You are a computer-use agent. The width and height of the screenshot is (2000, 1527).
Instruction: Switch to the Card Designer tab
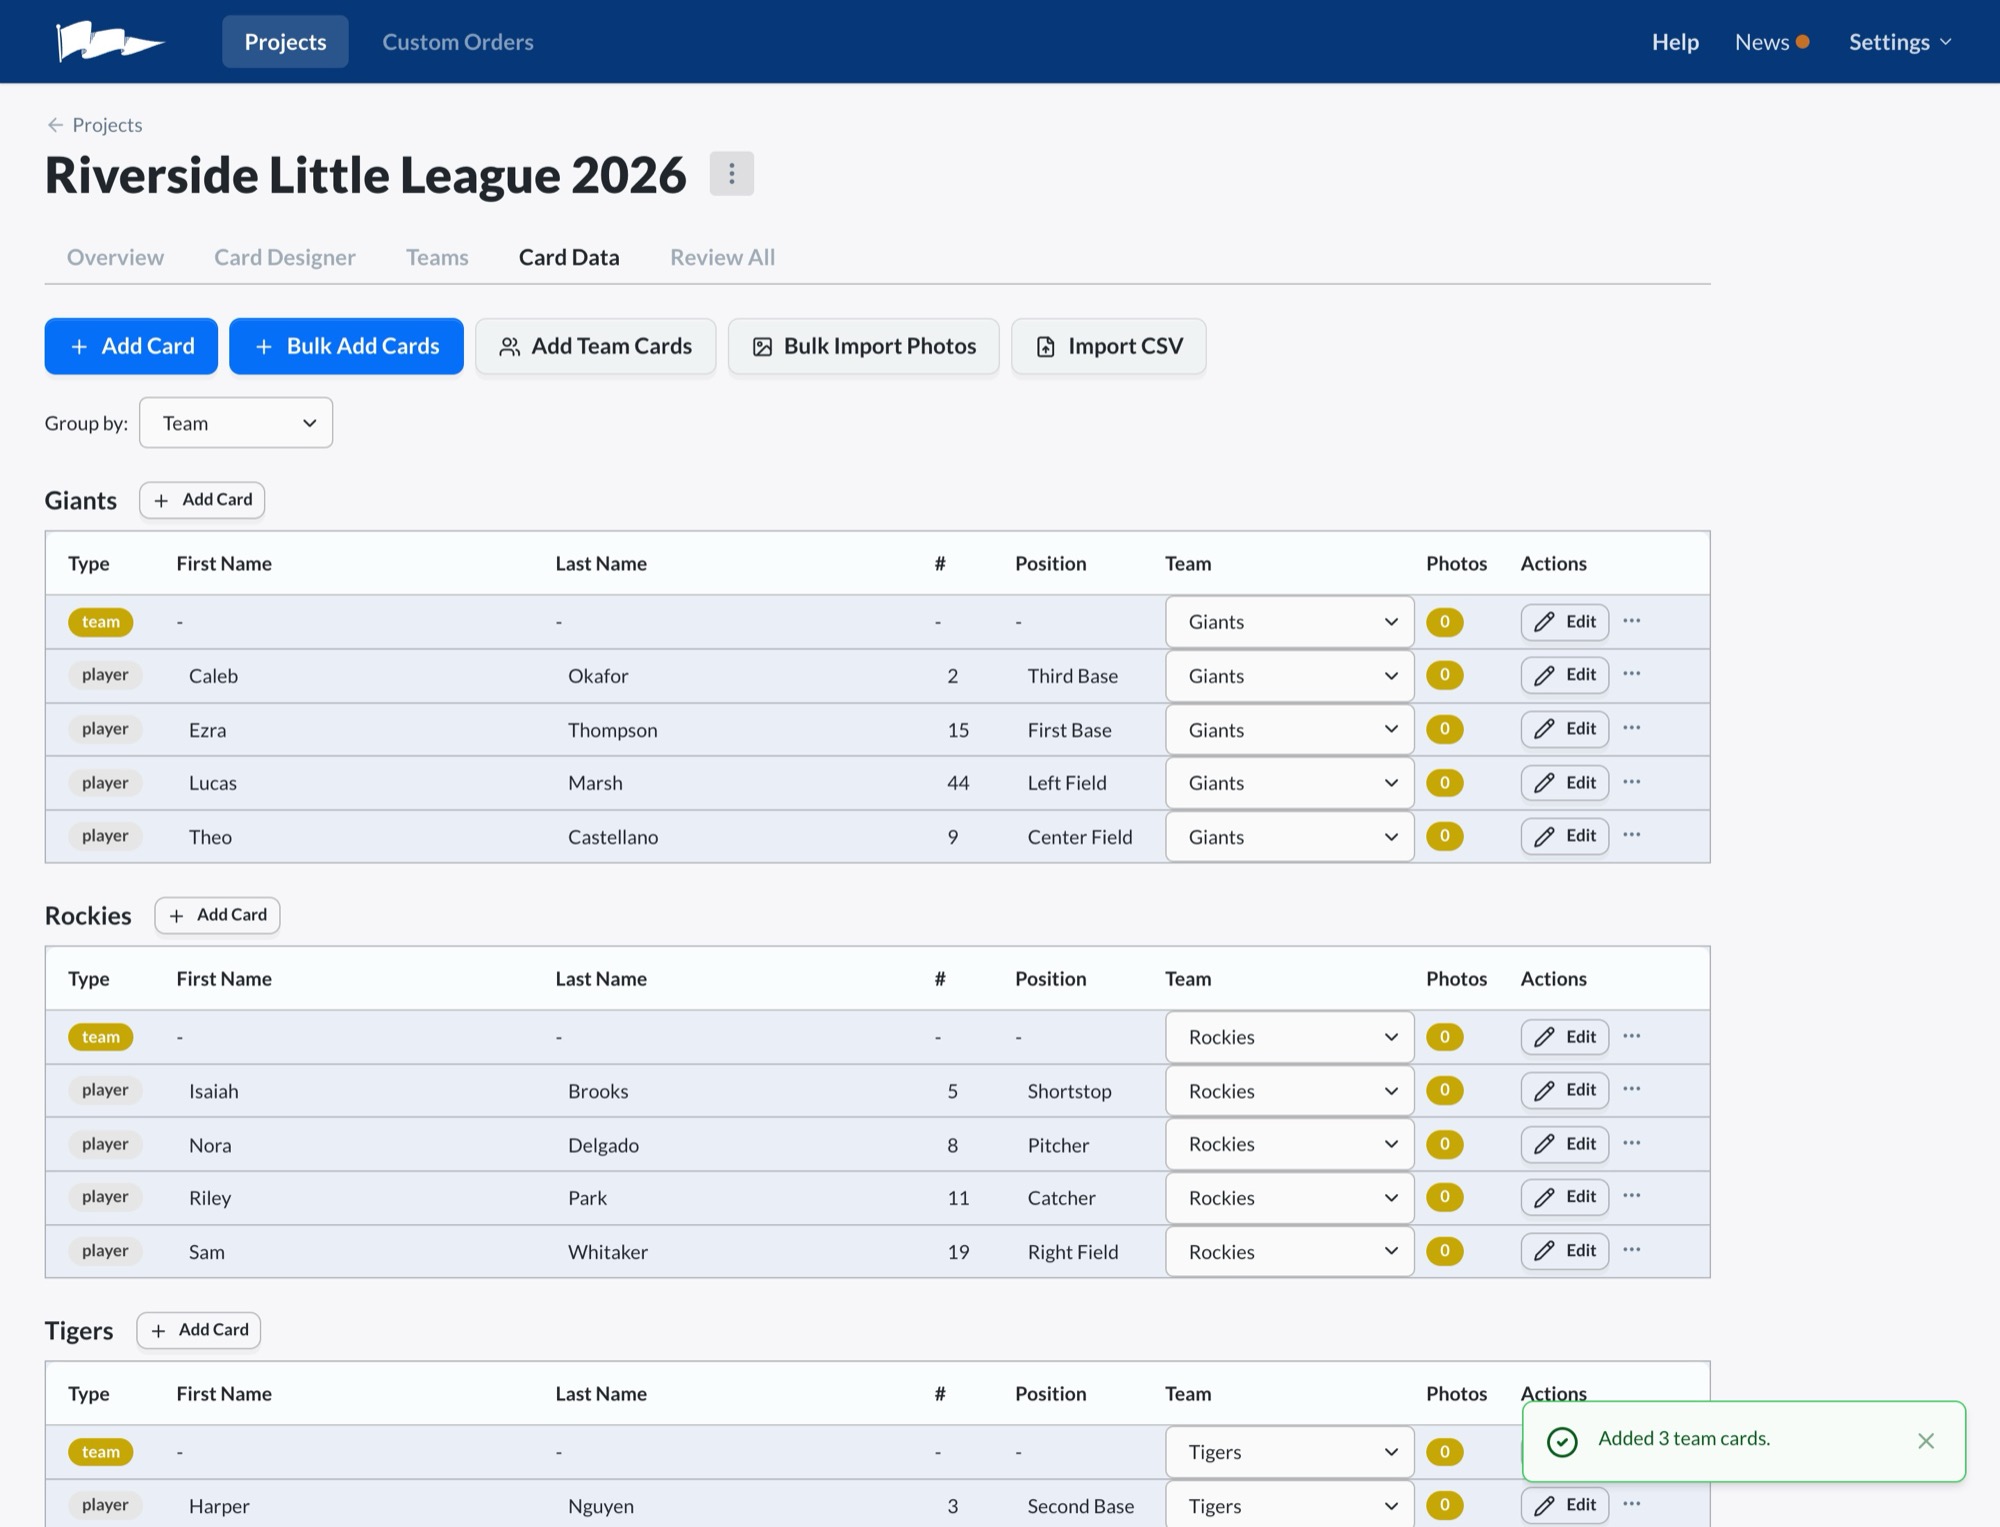(x=285, y=257)
